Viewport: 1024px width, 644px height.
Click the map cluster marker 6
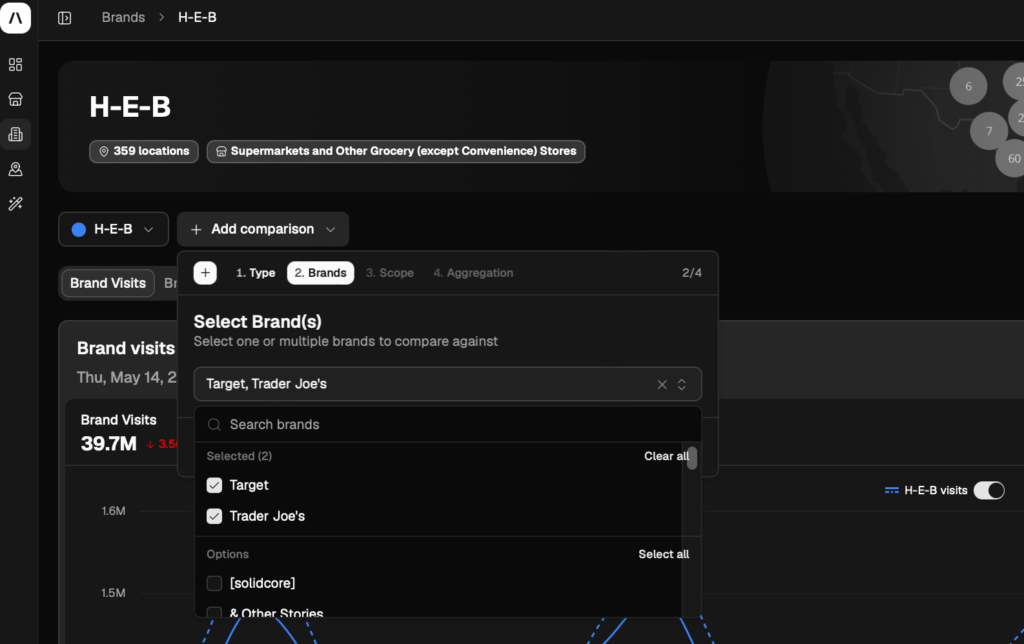968,86
